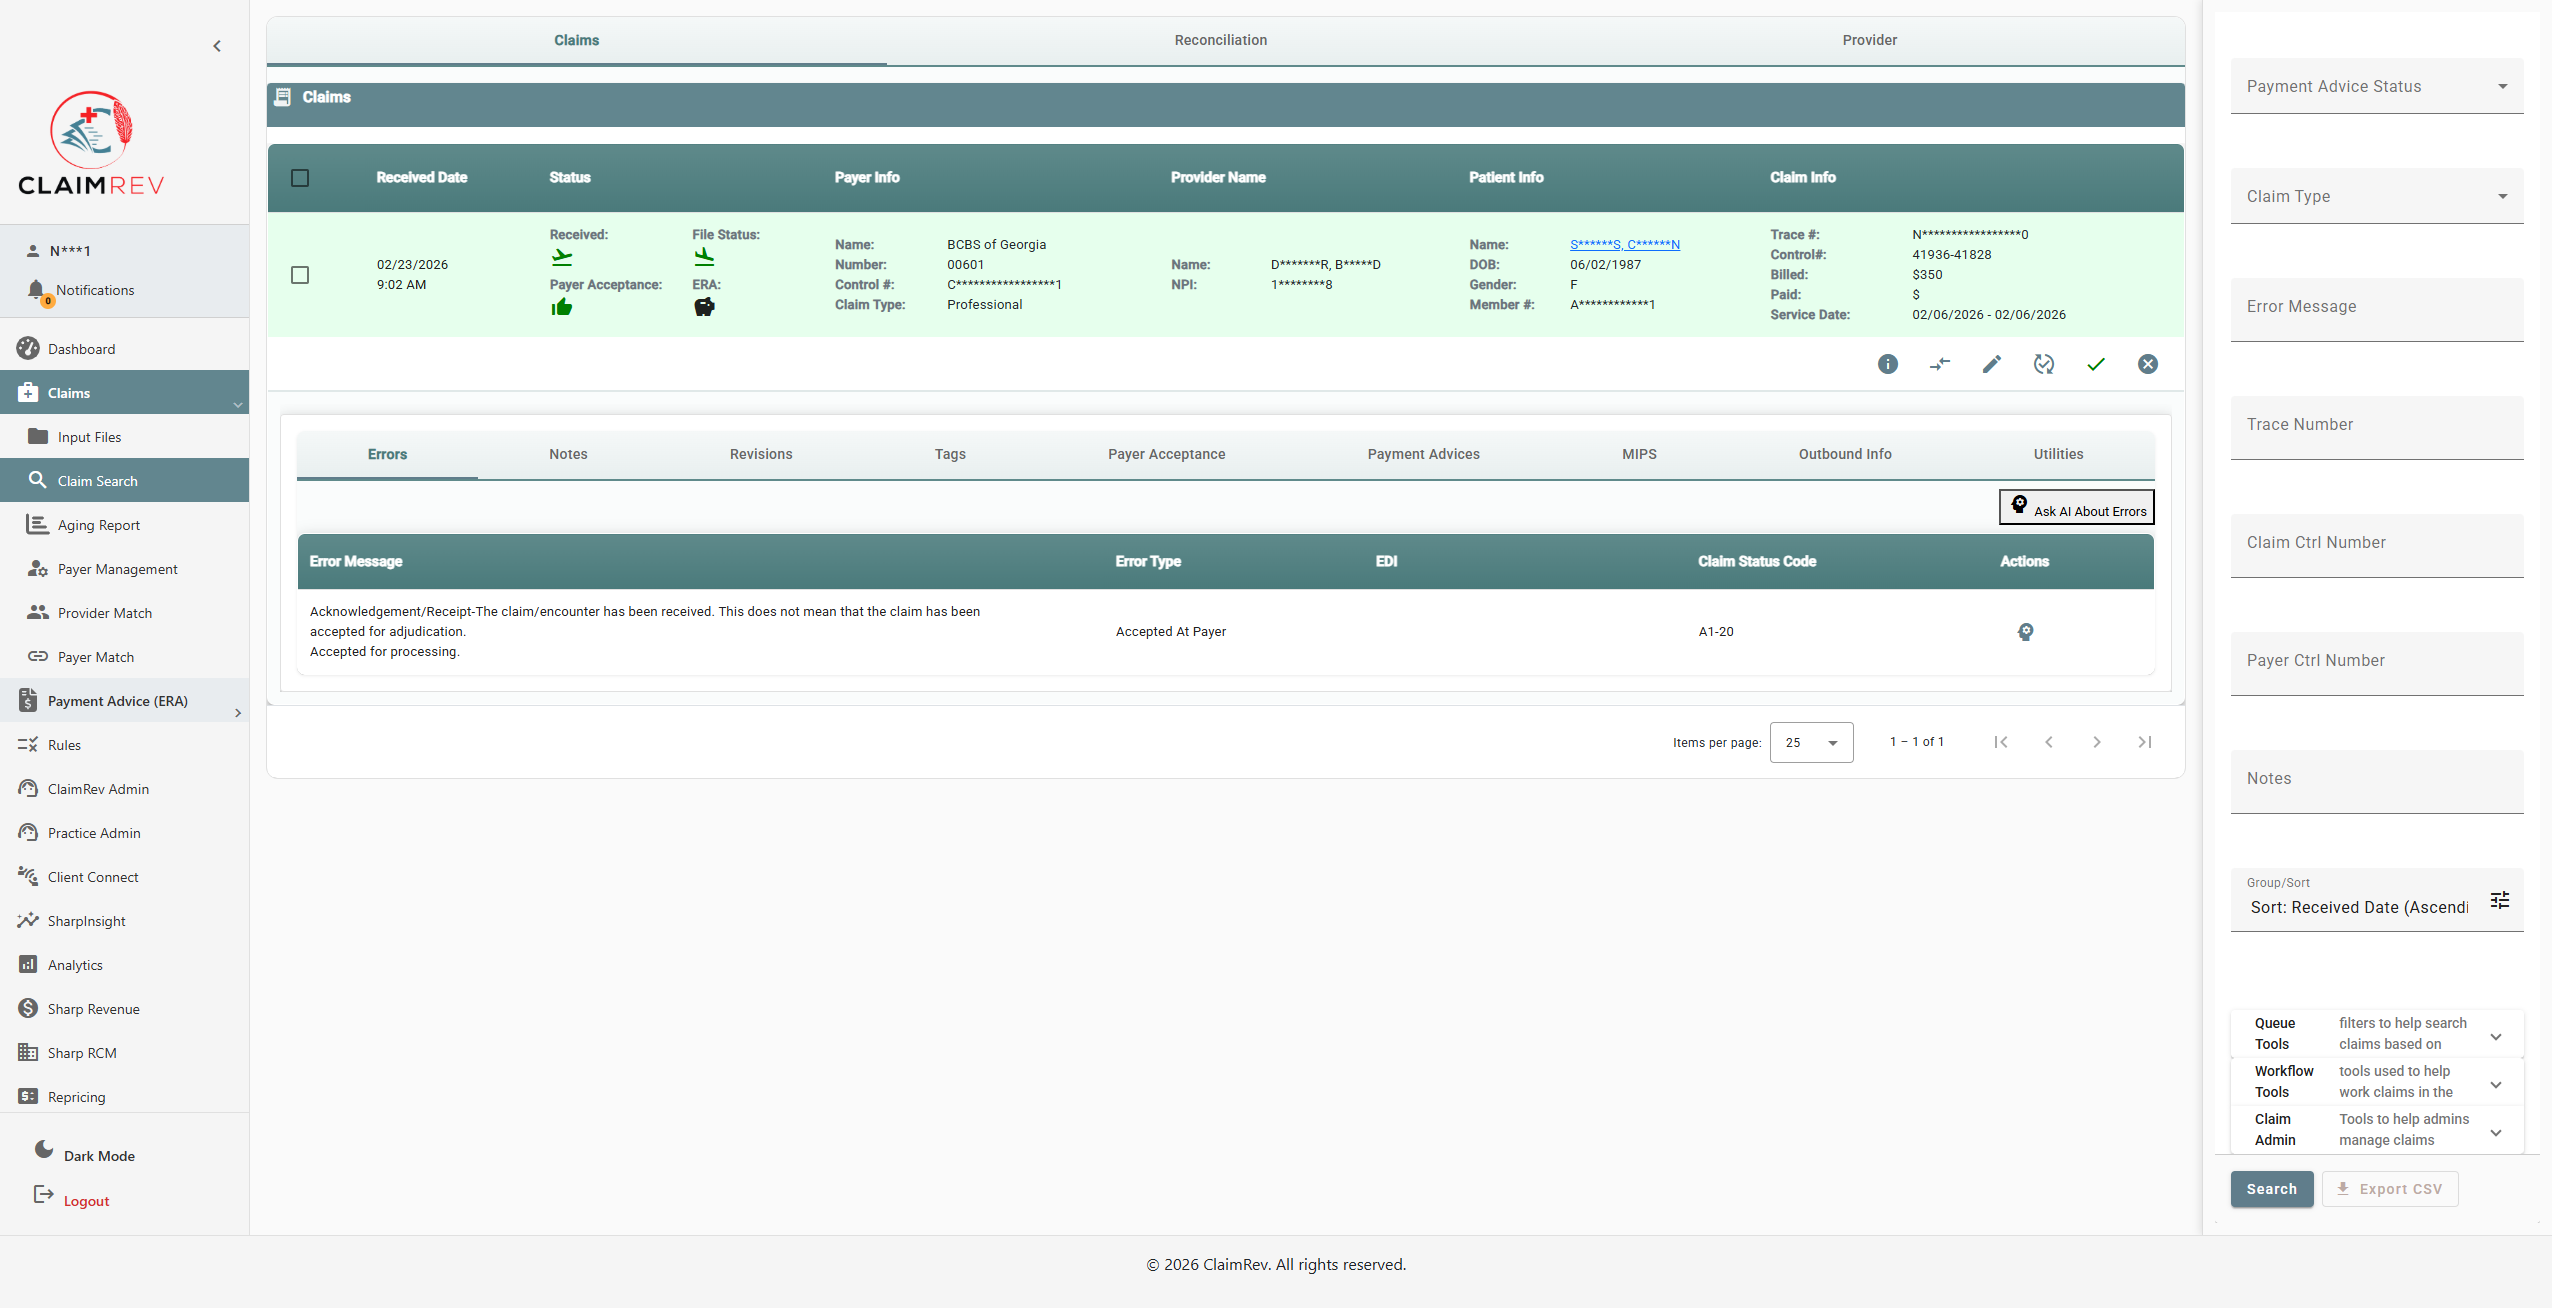Image resolution: width=2552 pixels, height=1308 pixels.
Task: Open the Payment Advice Status dropdown
Action: [2376, 86]
